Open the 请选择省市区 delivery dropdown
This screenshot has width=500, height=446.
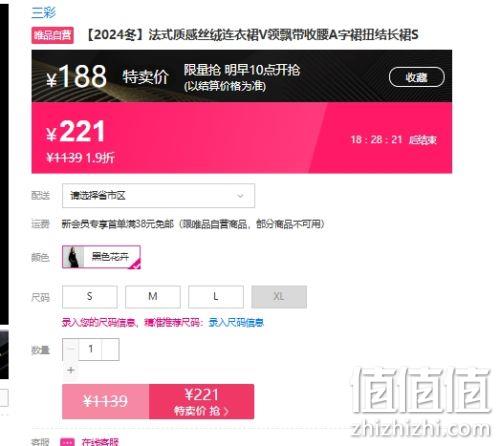[158, 195]
